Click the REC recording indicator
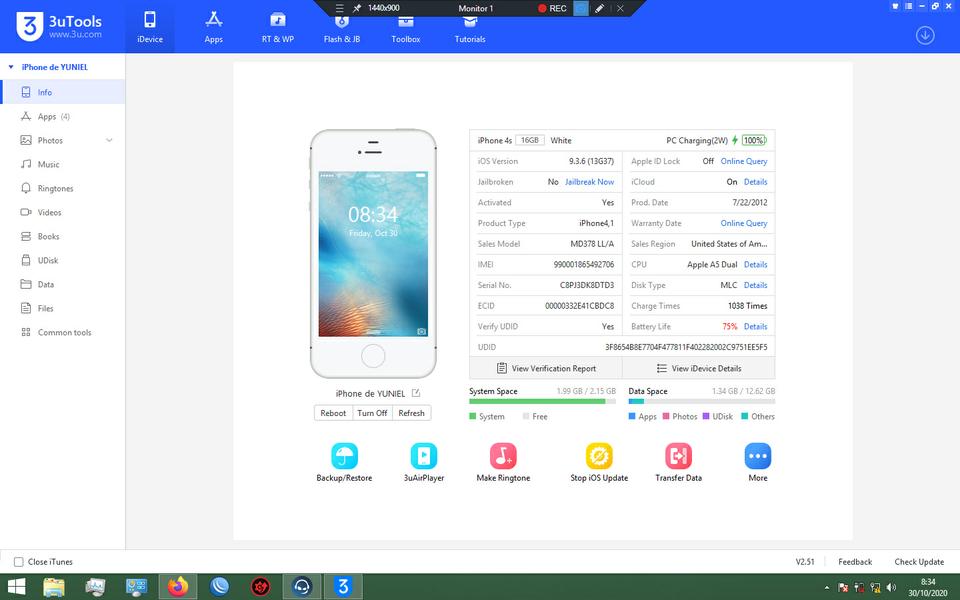 552,9
